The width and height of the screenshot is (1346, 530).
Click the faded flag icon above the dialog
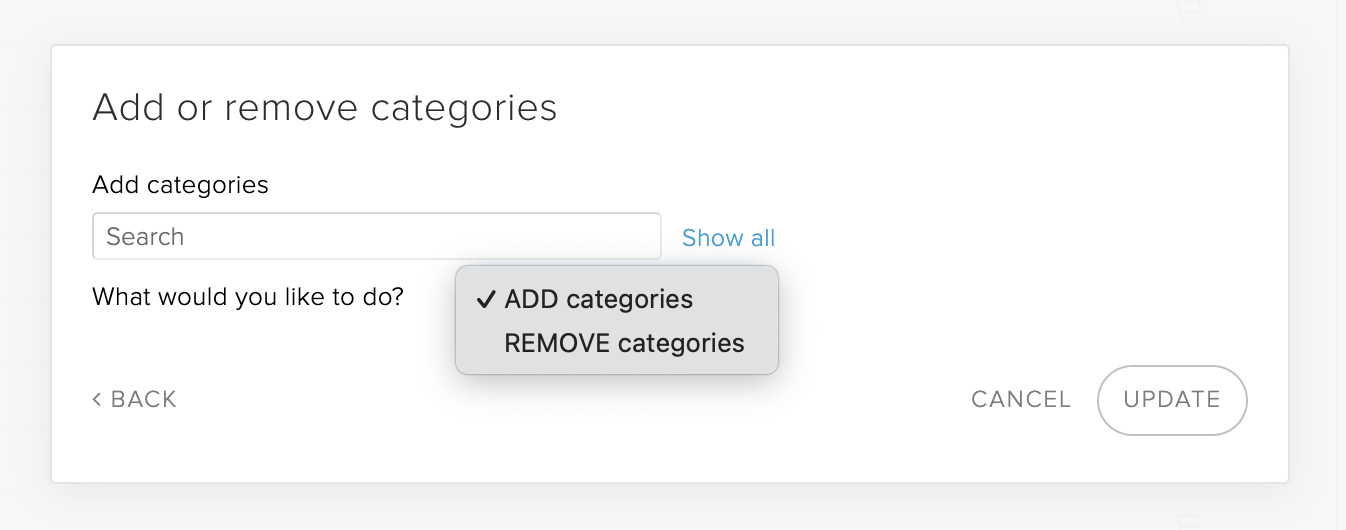click(1189, 9)
